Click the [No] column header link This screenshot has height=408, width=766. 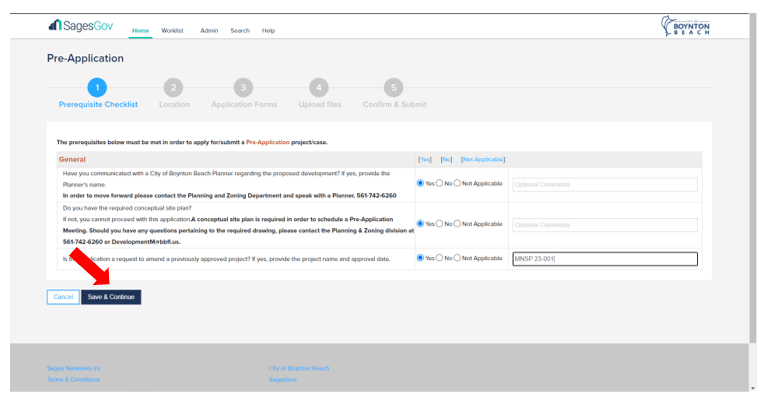(x=446, y=159)
